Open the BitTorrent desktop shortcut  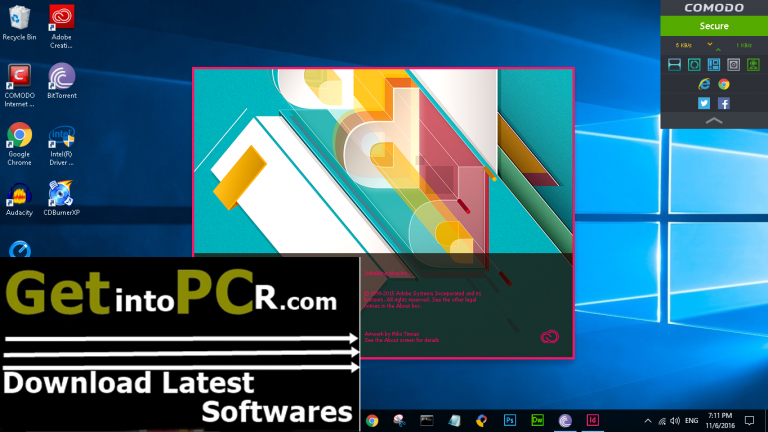pyautogui.click(x=62, y=81)
